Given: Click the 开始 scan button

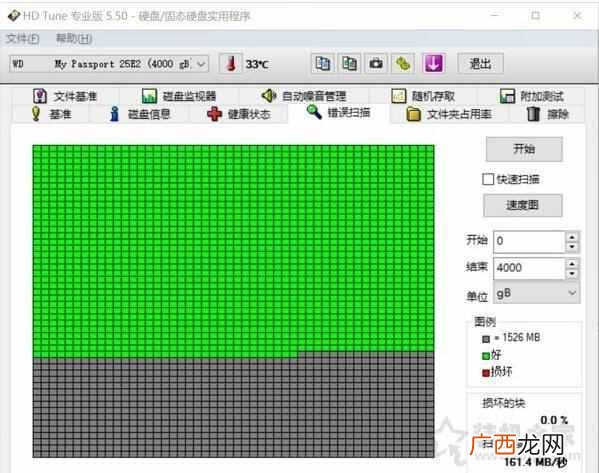Looking at the screenshot, I should coord(524,149).
